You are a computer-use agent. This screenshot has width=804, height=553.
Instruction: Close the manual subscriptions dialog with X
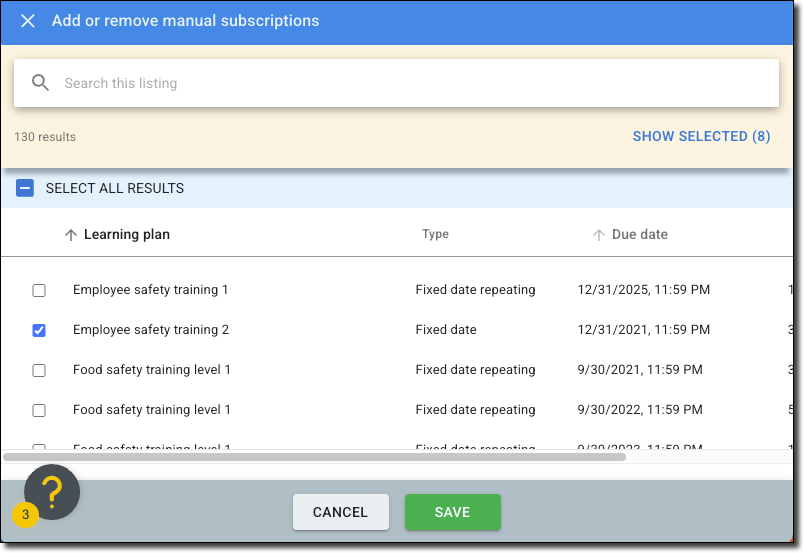coord(28,21)
